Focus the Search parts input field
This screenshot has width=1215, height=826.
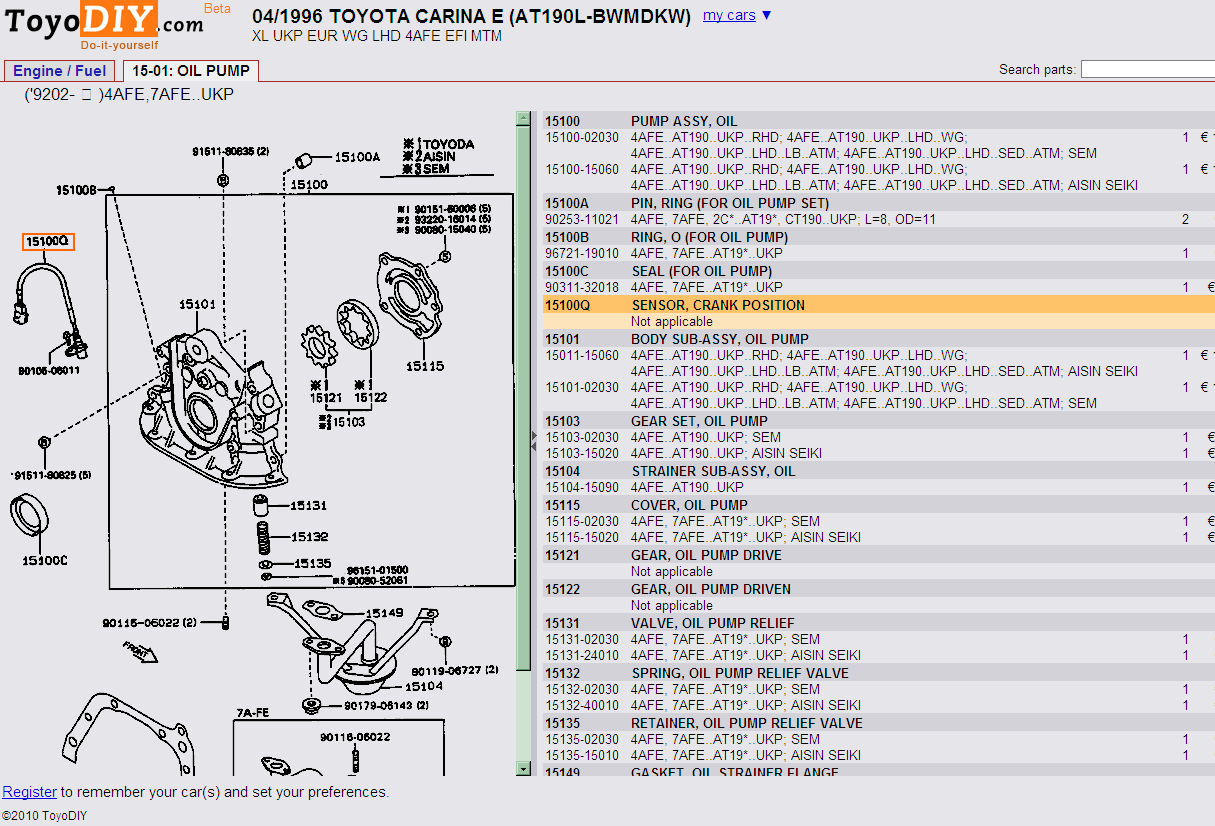tap(1148, 69)
